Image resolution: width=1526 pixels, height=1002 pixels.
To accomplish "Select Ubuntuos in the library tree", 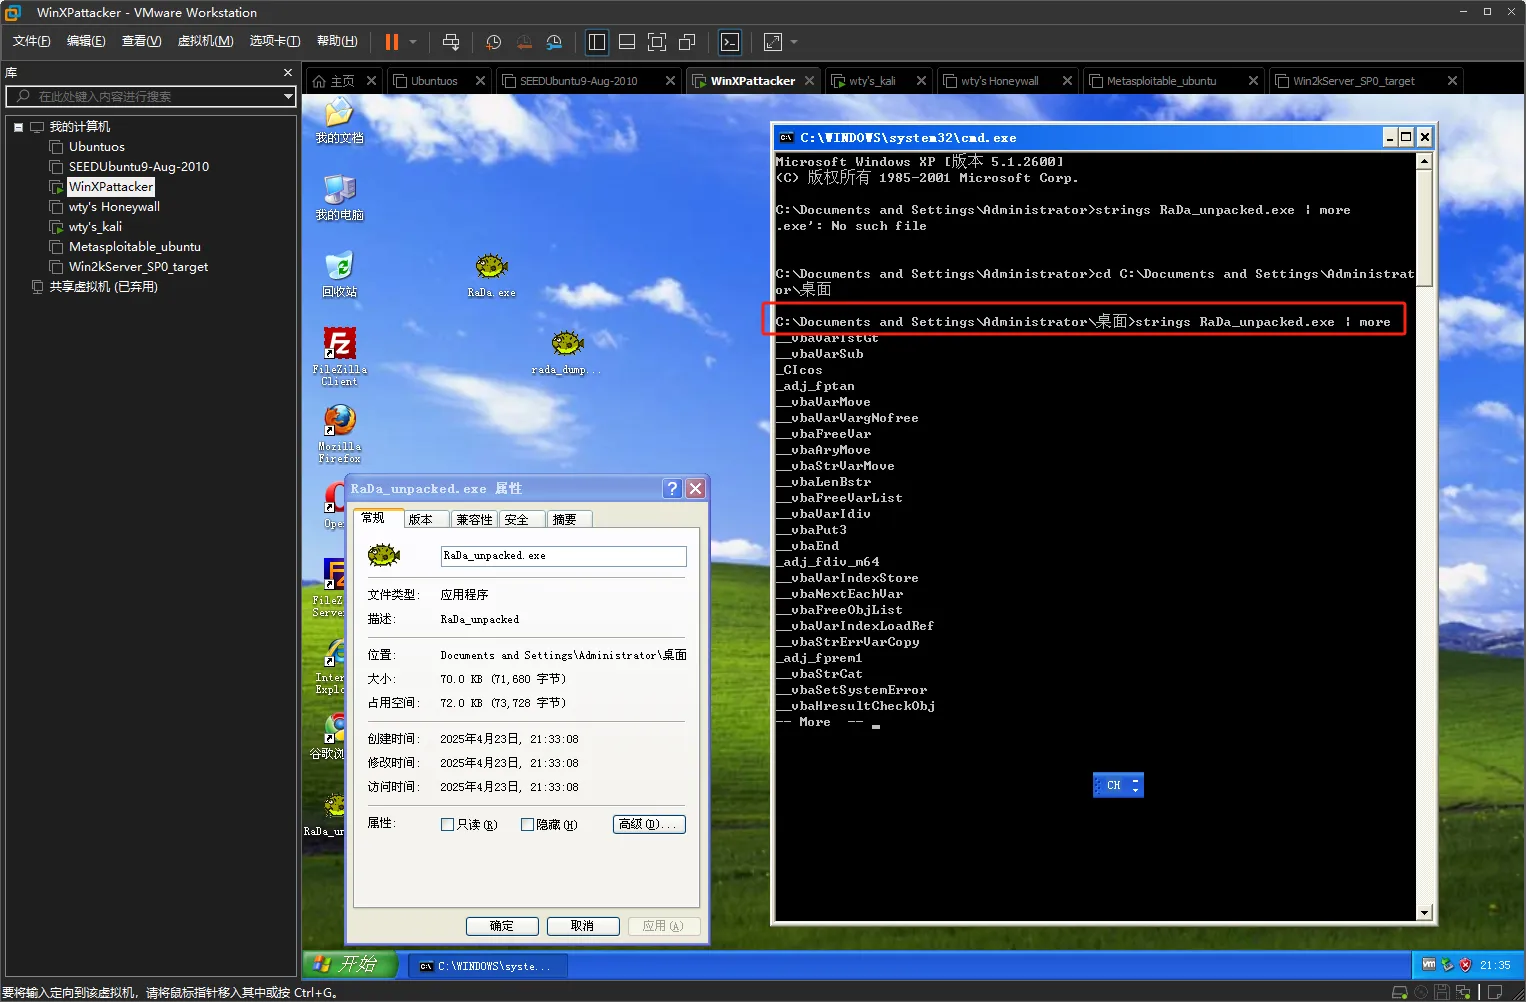I will click(97, 147).
